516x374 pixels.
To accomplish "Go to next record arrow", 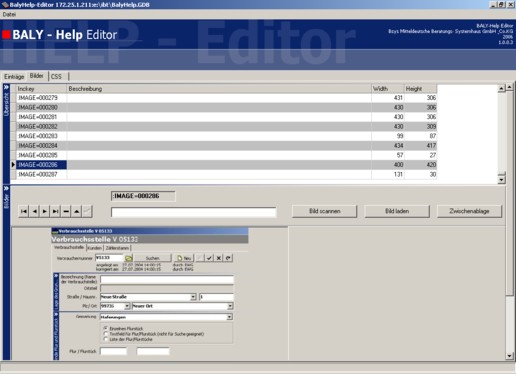I will point(45,211).
